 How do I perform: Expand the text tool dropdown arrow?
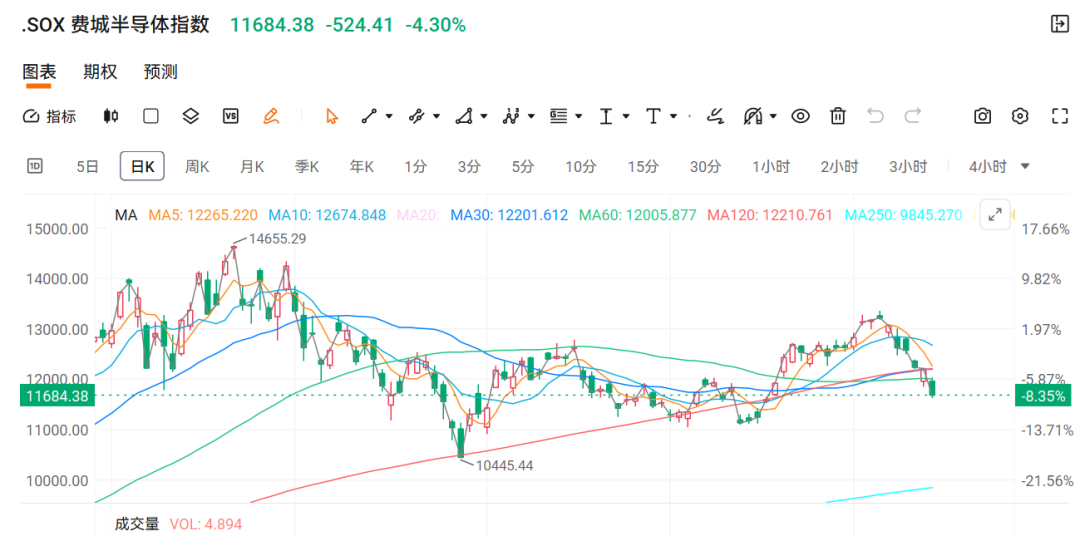point(673,116)
